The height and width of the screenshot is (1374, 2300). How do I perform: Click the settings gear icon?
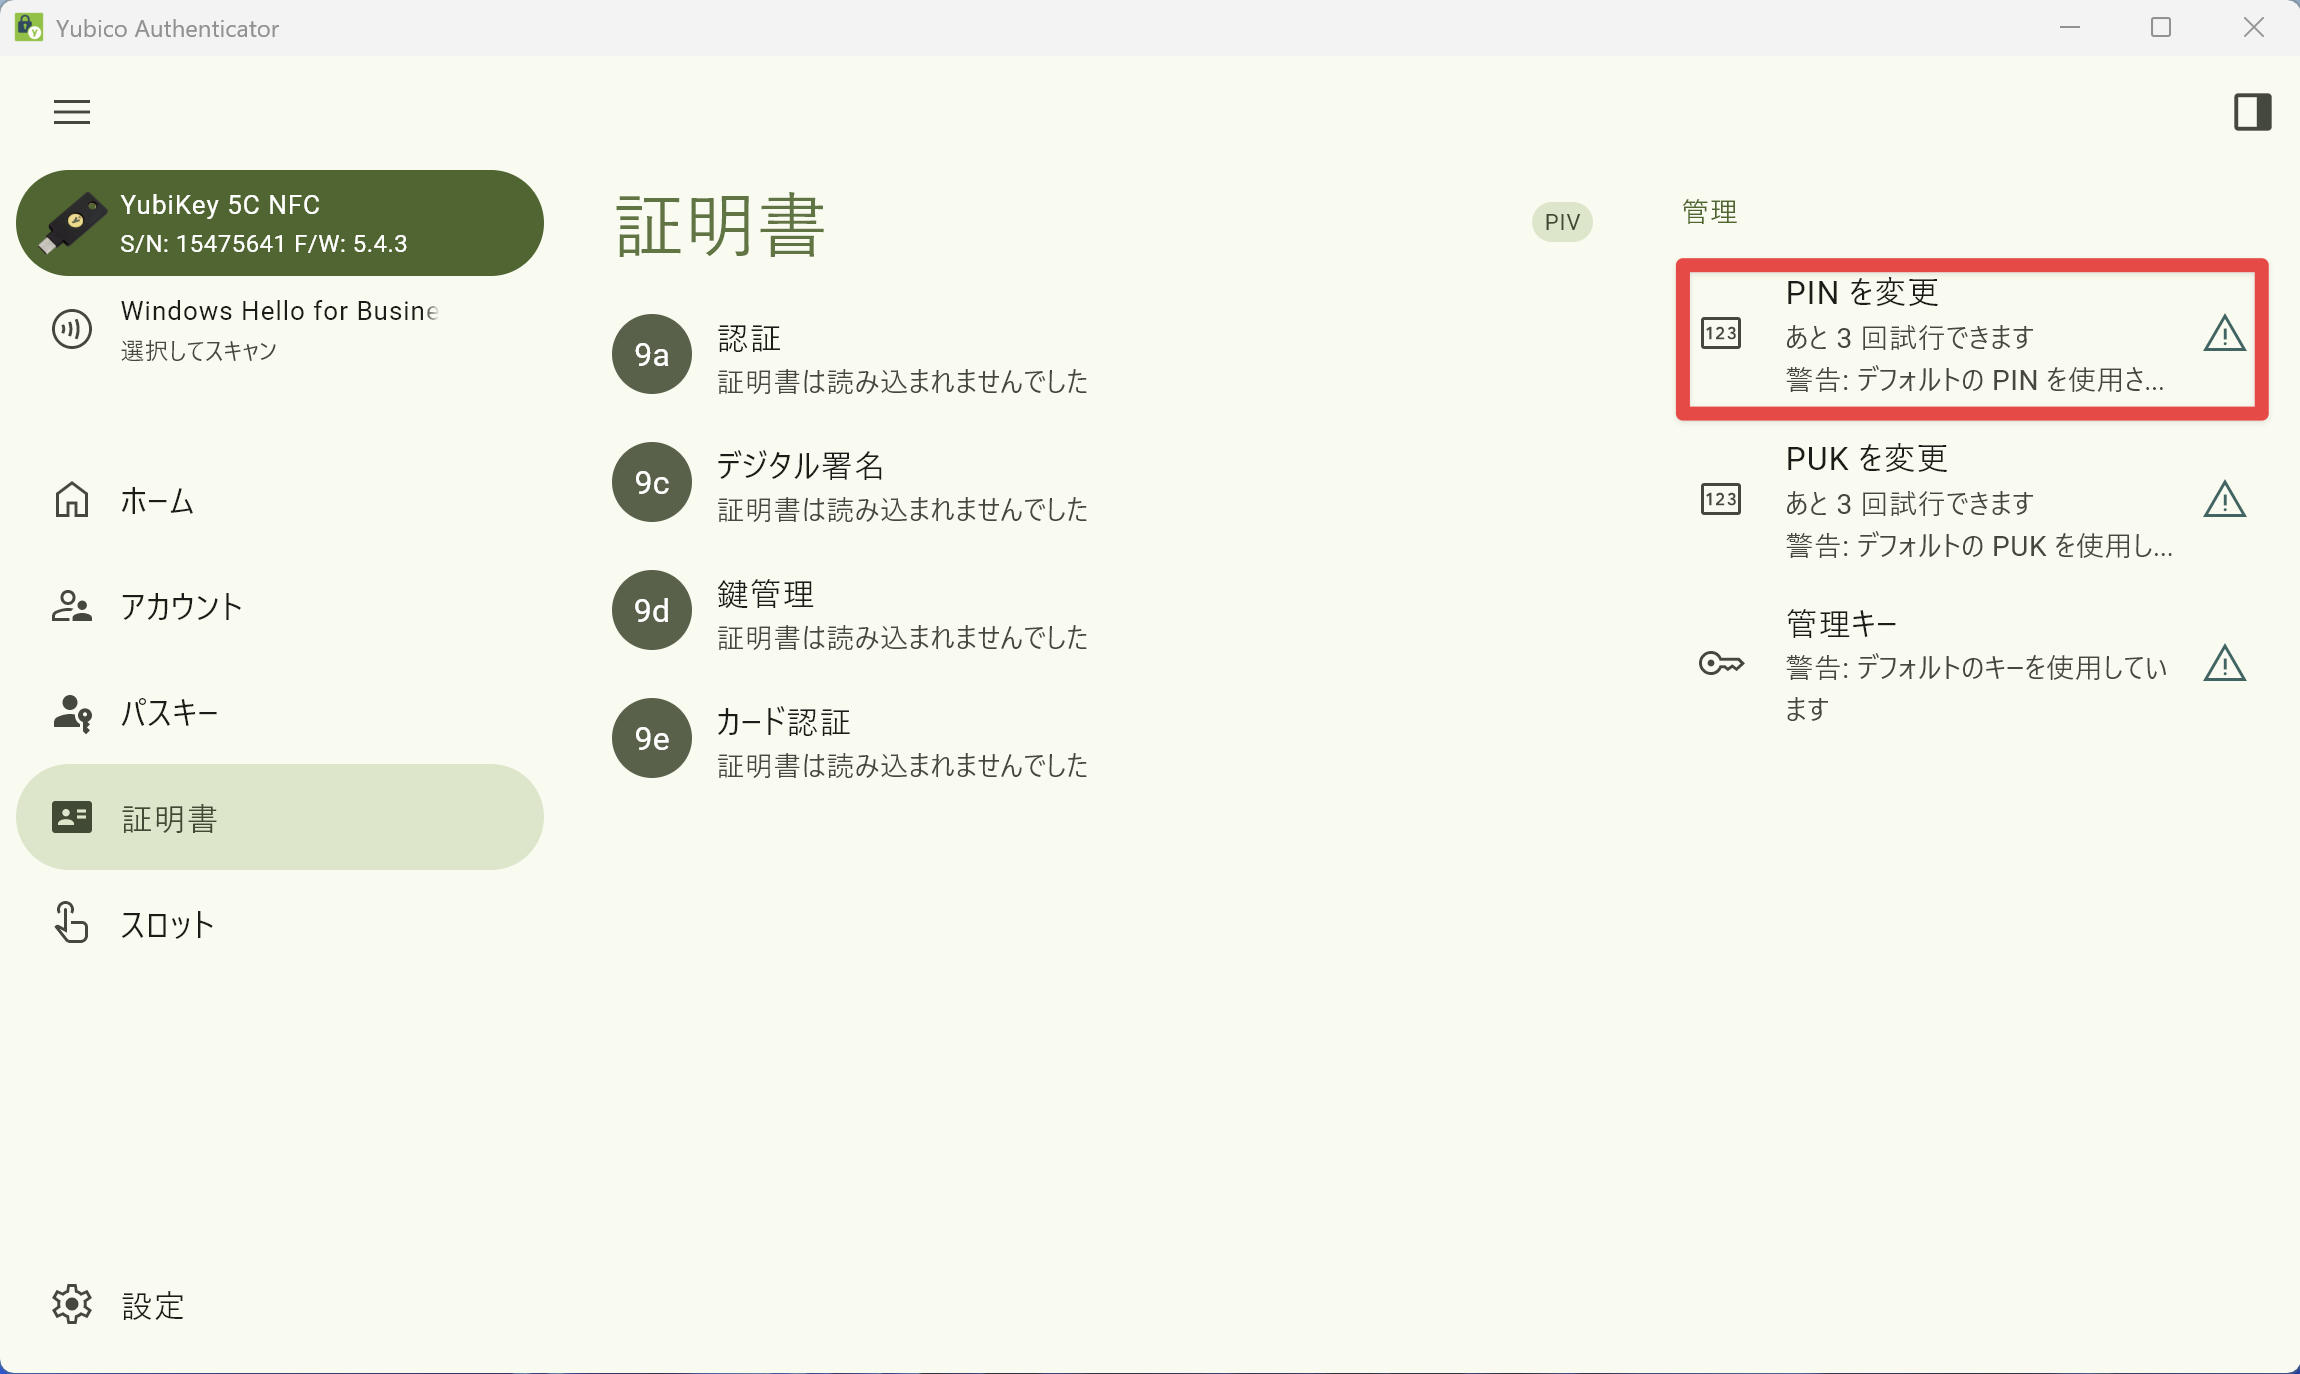point(72,1304)
